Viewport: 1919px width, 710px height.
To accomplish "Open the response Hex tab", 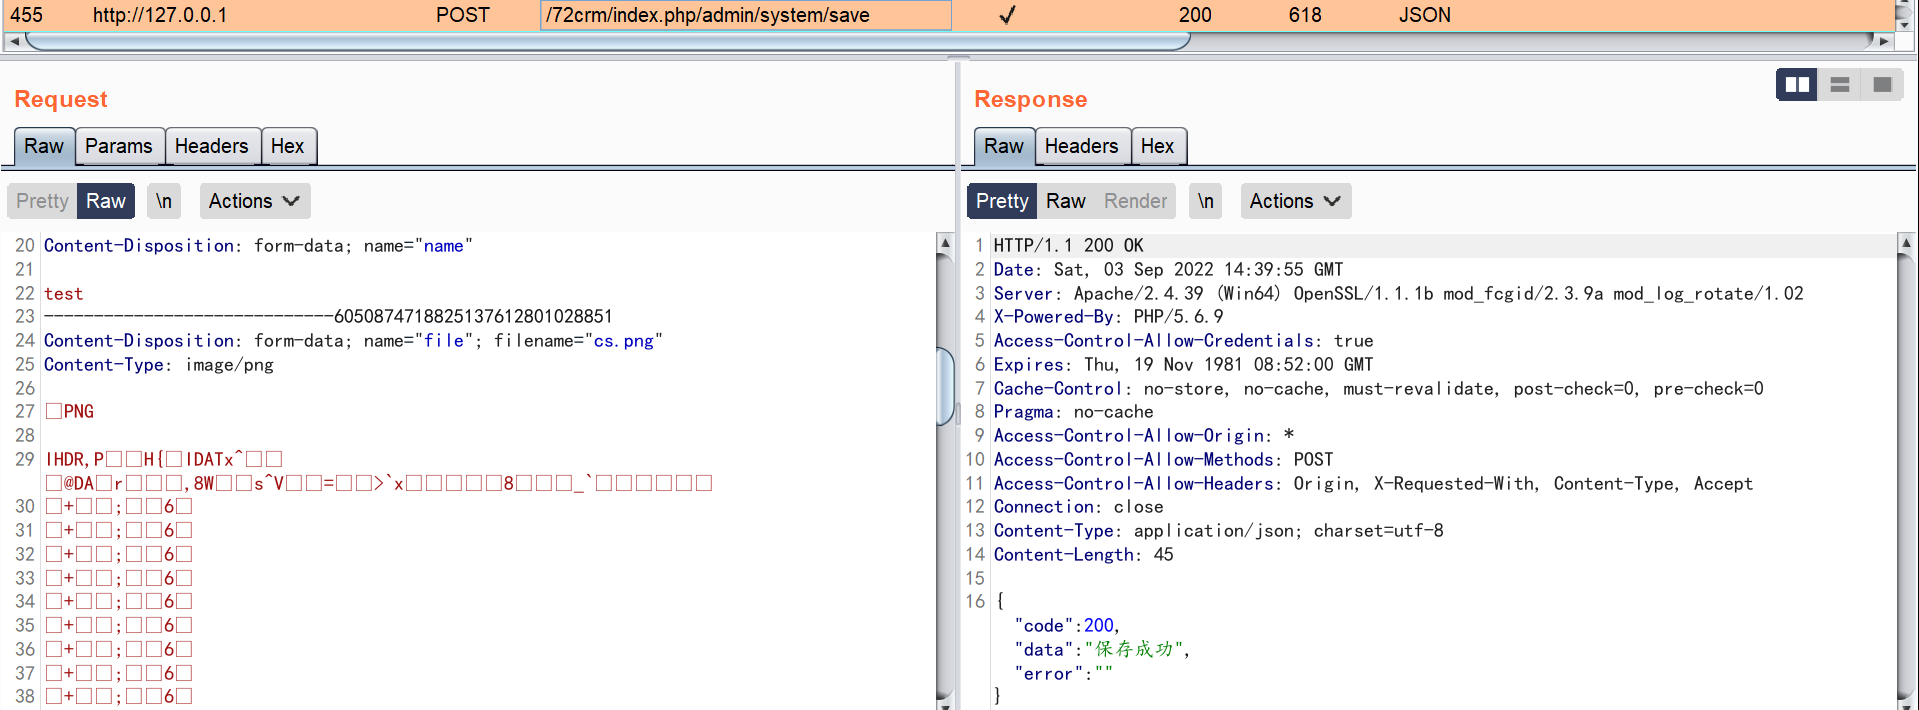I will (x=1158, y=146).
